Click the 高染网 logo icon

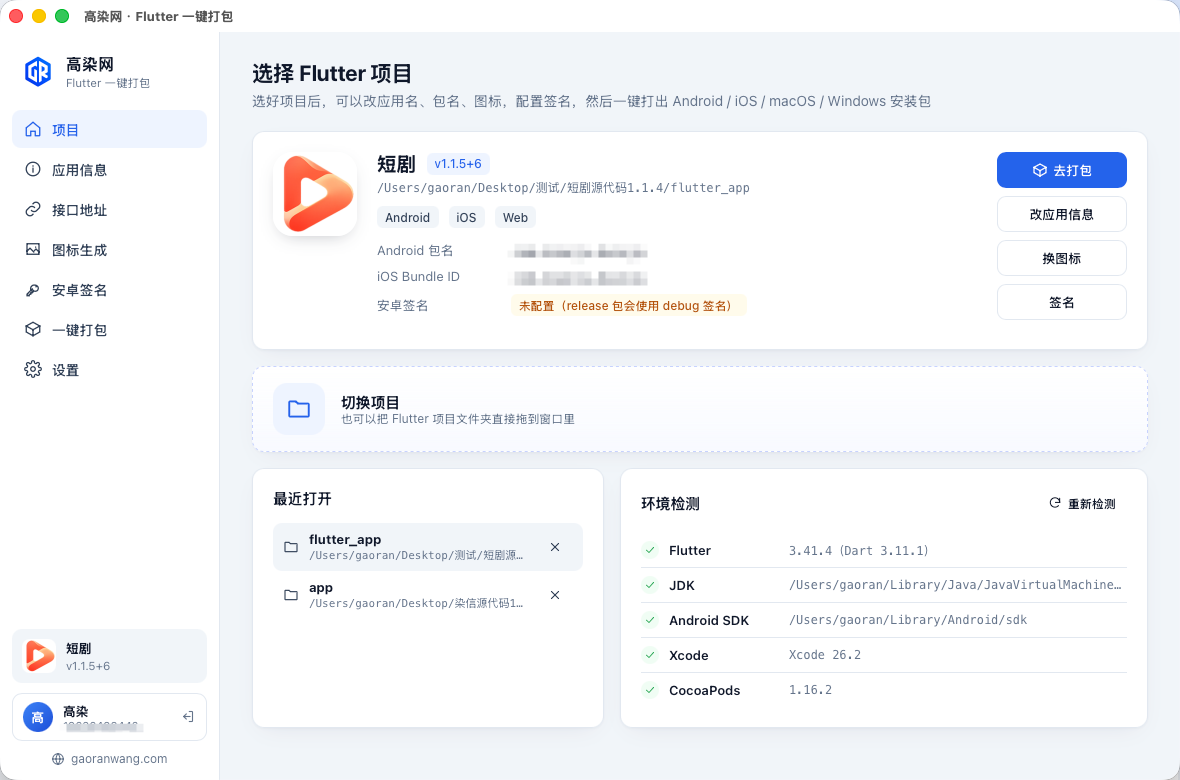coord(38,72)
